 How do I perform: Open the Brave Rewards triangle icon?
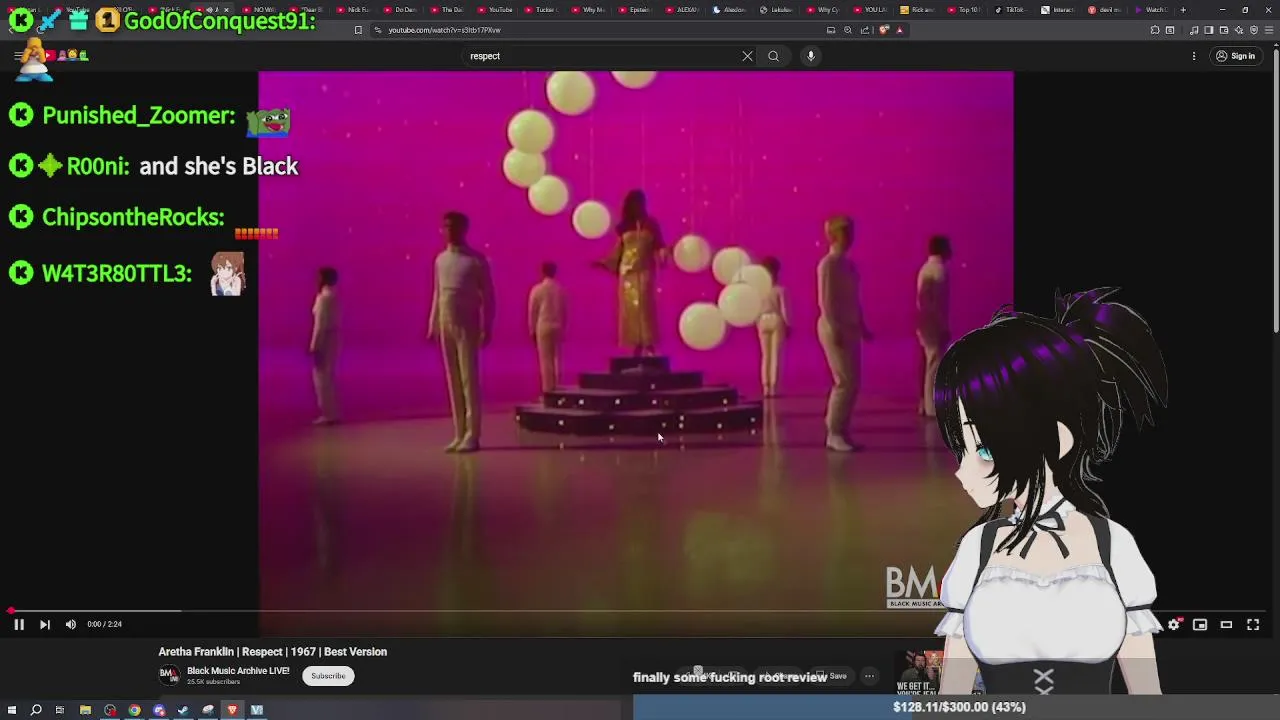coord(899,30)
